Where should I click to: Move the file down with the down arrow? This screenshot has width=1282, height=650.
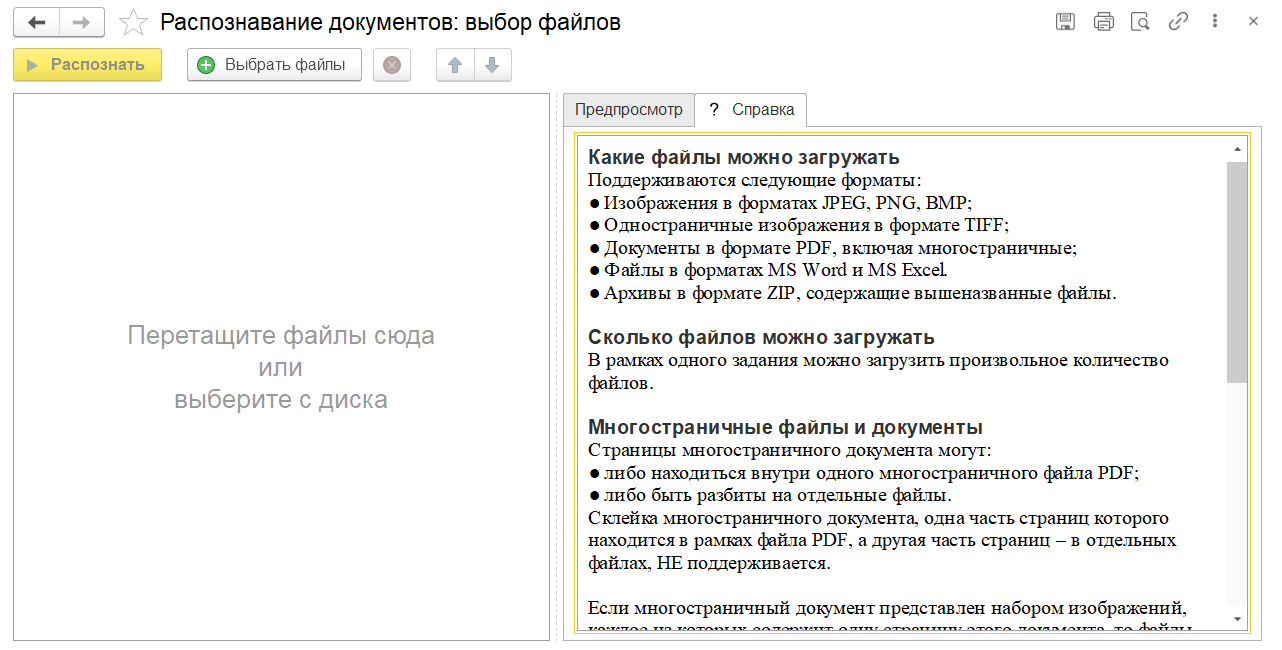tap(492, 65)
